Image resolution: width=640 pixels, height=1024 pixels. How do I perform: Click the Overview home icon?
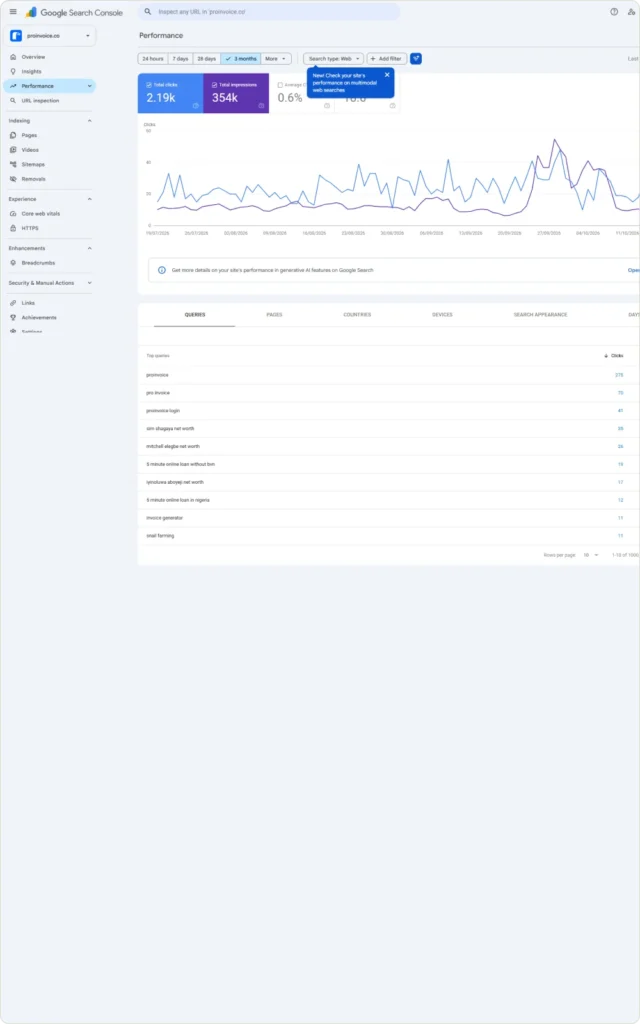coord(13,57)
